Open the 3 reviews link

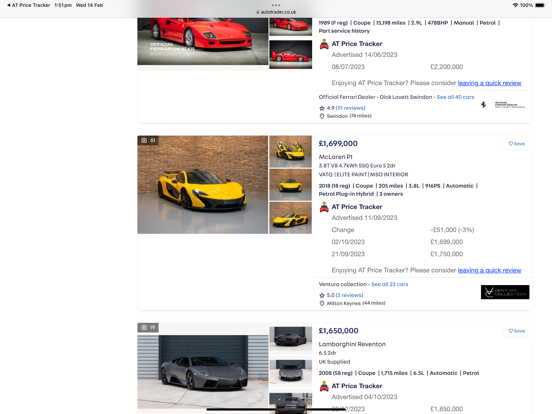coord(349,295)
